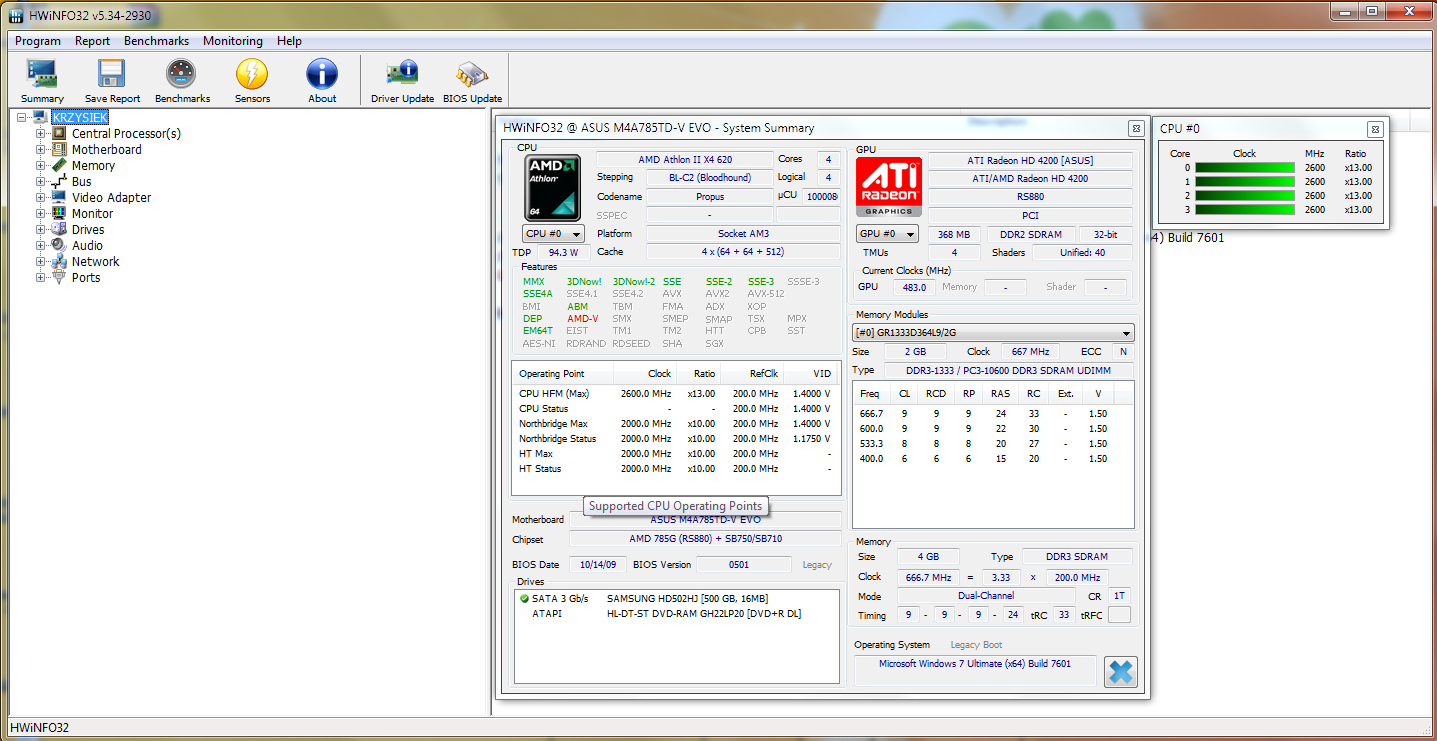Select the Ports tree item
This screenshot has height=741, width=1437.
(x=86, y=278)
